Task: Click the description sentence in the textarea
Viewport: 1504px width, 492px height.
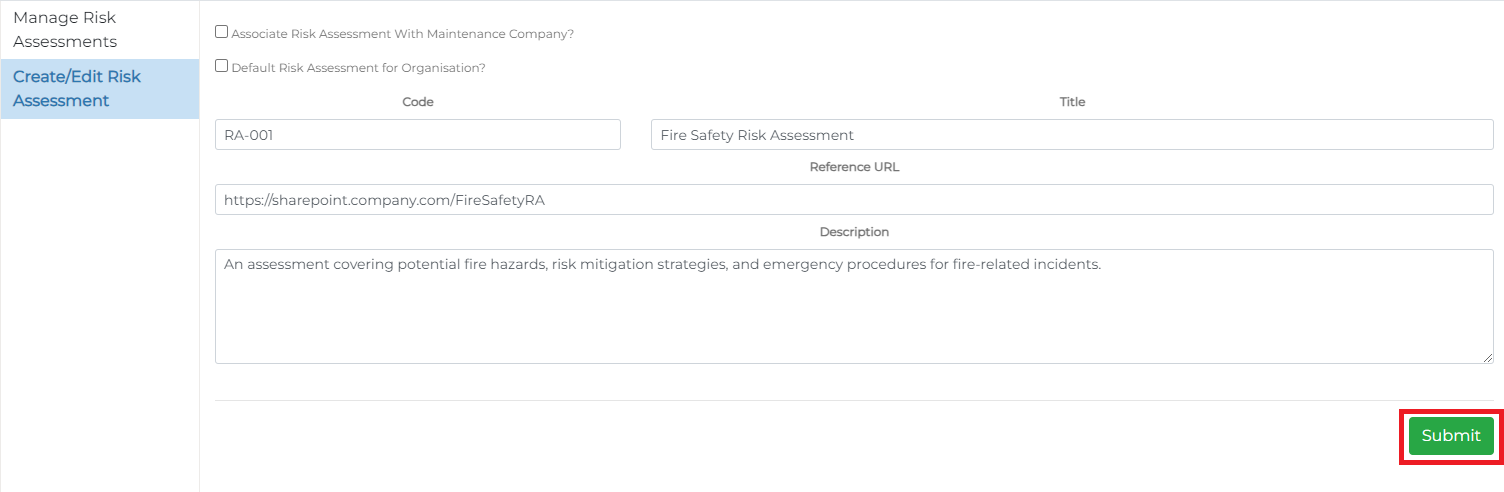Action: click(x=662, y=266)
